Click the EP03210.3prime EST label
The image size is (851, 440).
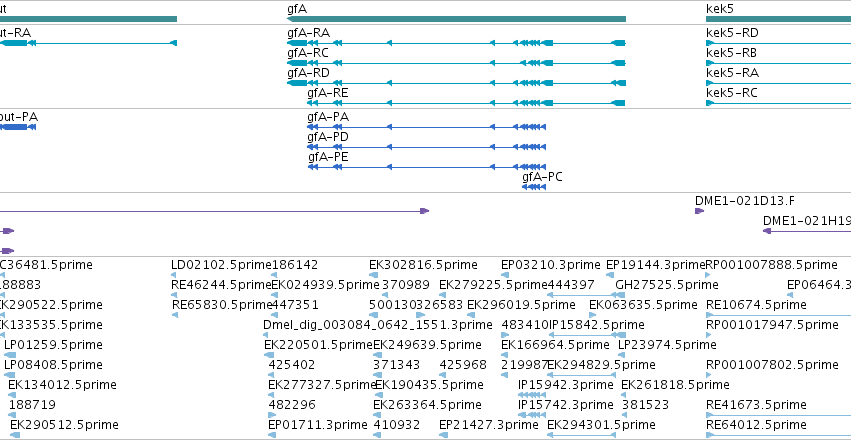point(551,265)
